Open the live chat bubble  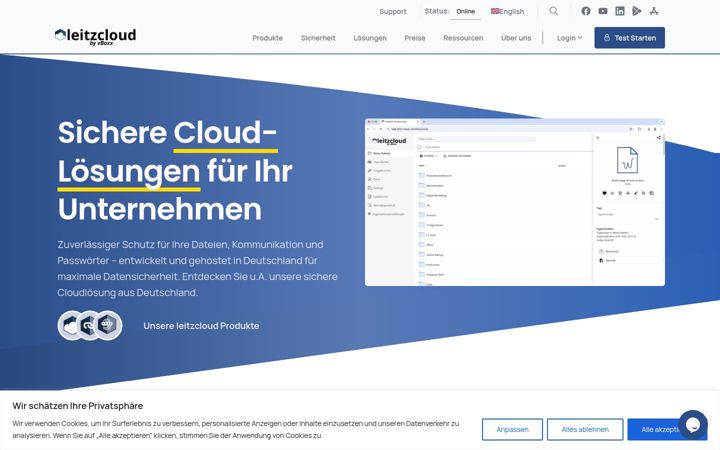692,425
